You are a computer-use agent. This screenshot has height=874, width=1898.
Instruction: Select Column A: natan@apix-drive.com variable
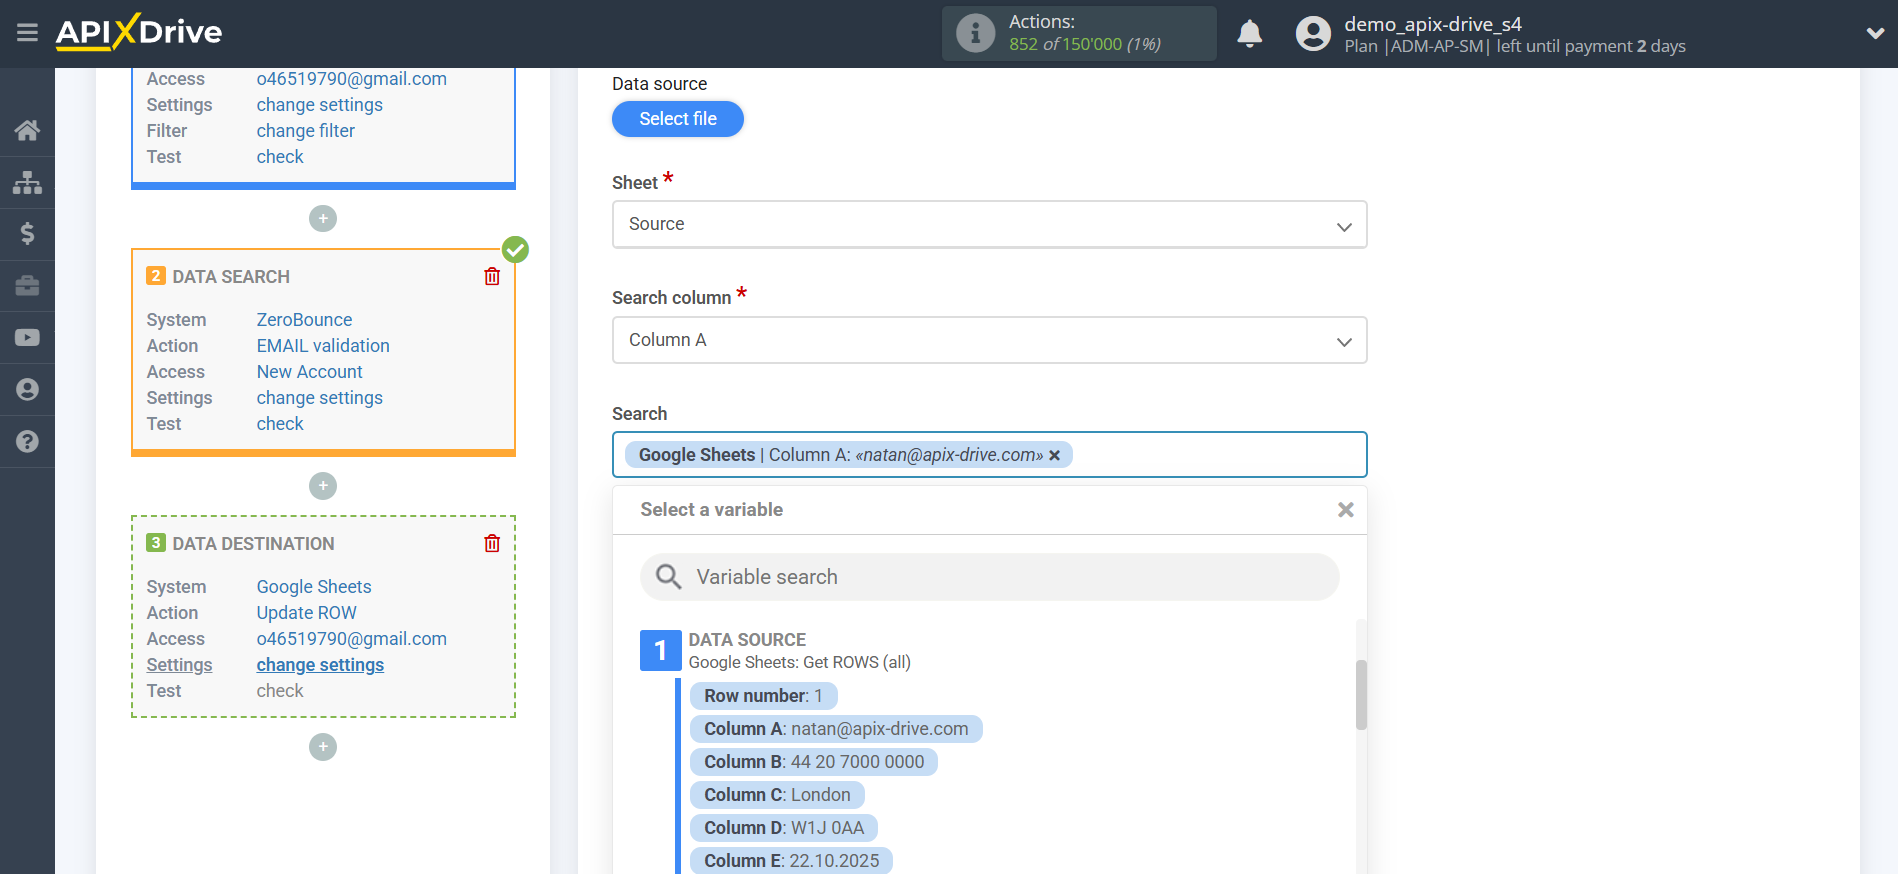point(836,729)
